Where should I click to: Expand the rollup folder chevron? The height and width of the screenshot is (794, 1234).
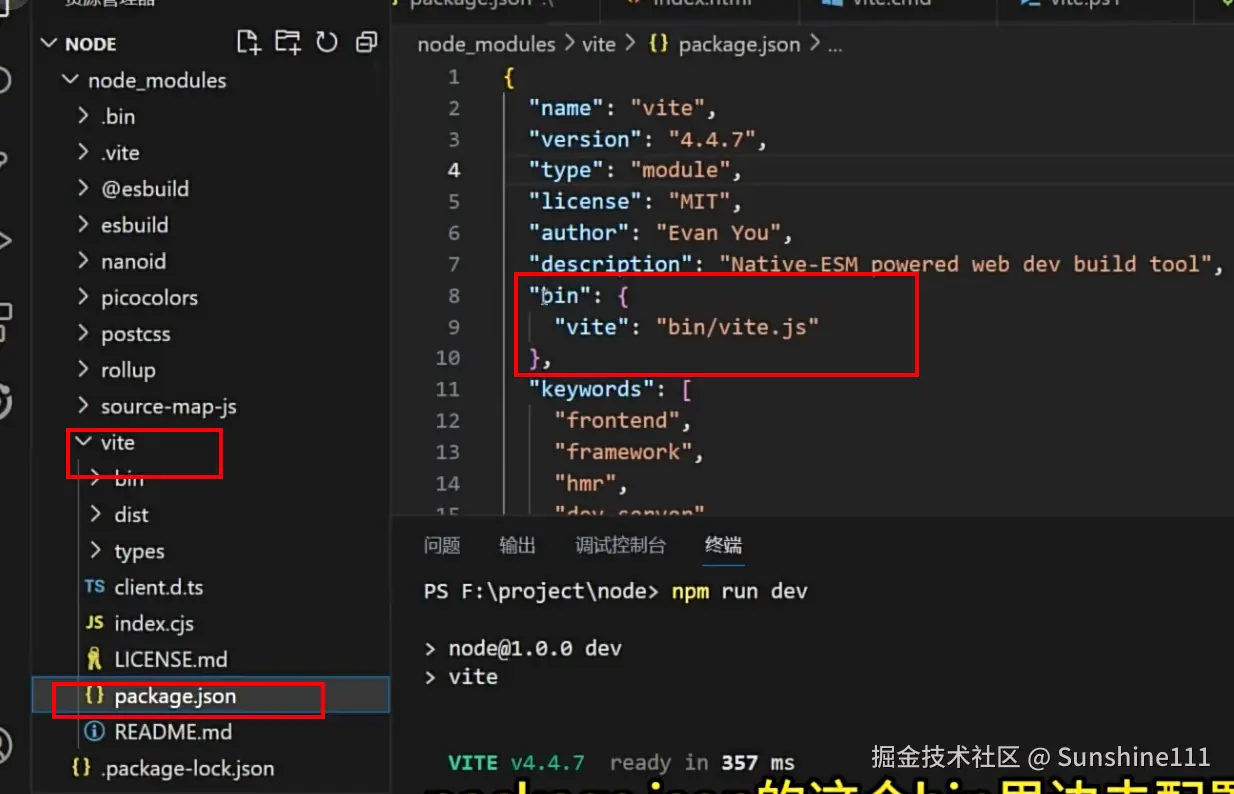pyautogui.click(x=84, y=370)
